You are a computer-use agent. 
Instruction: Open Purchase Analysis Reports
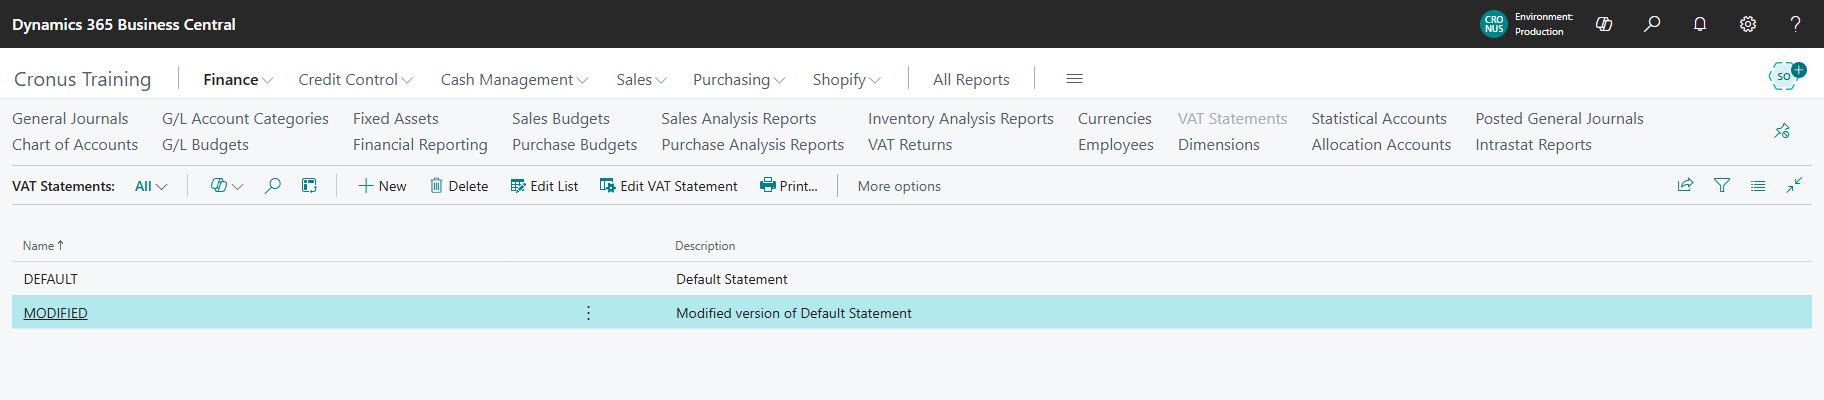tap(752, 144)
